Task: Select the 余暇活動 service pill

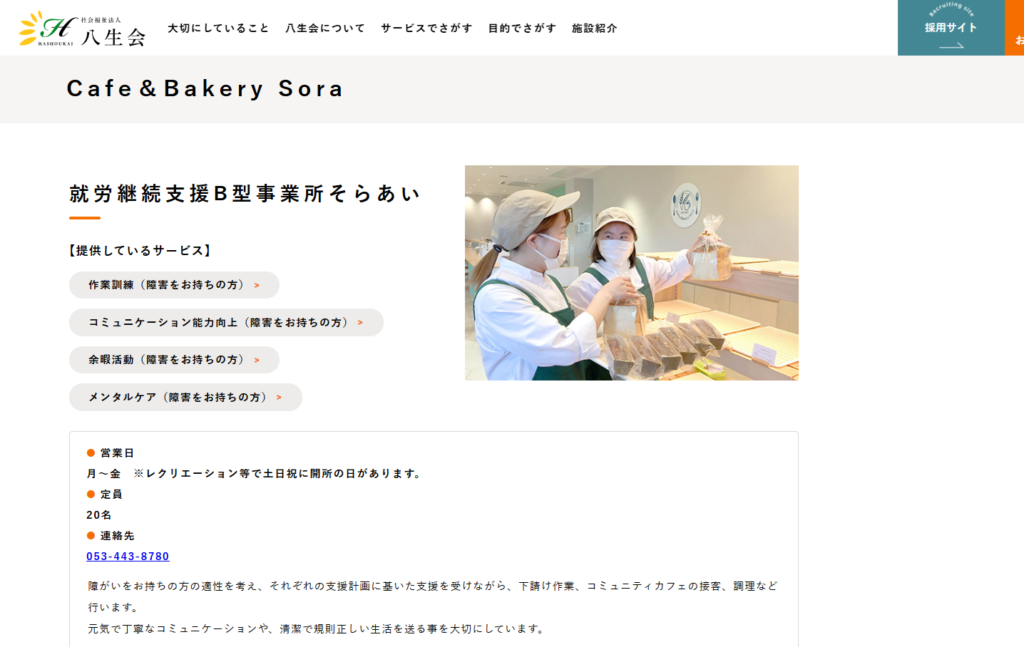Action: click(173, 360)
